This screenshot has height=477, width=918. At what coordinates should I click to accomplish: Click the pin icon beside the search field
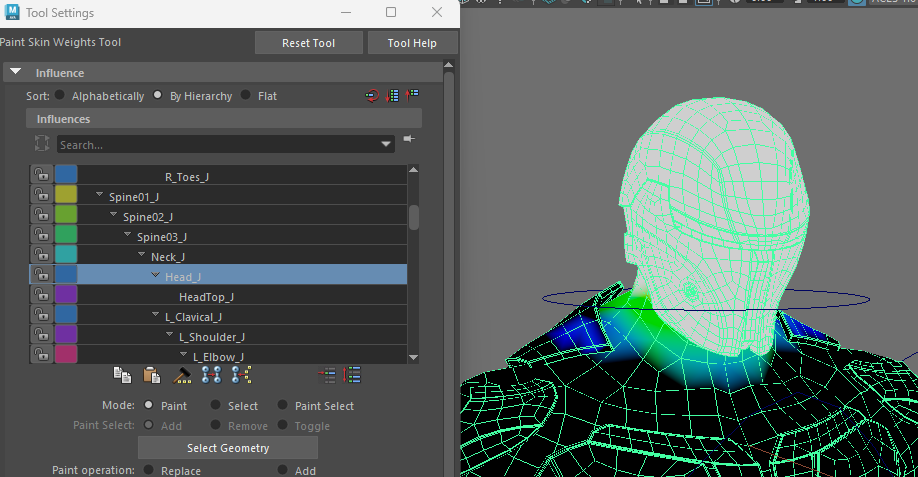[x=408, y=139]
